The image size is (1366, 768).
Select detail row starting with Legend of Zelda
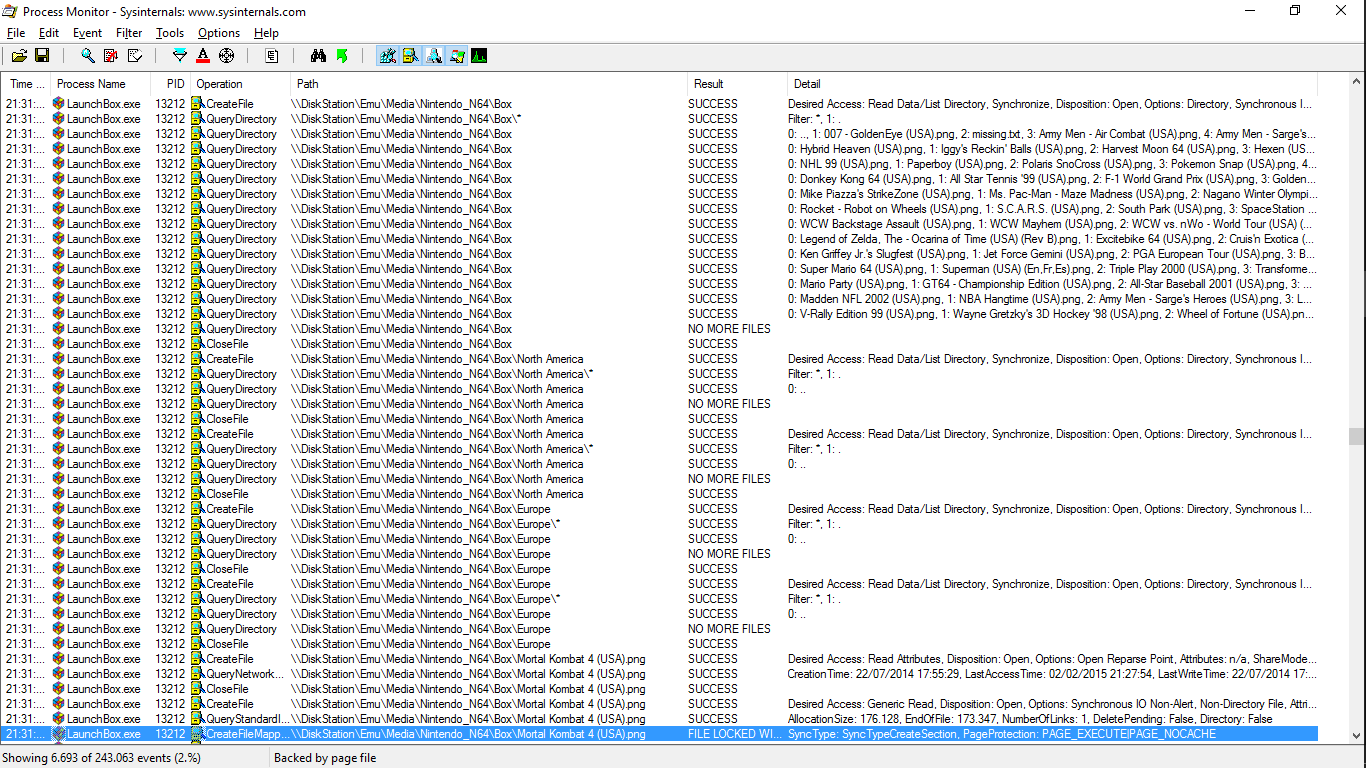[1052, 239]
